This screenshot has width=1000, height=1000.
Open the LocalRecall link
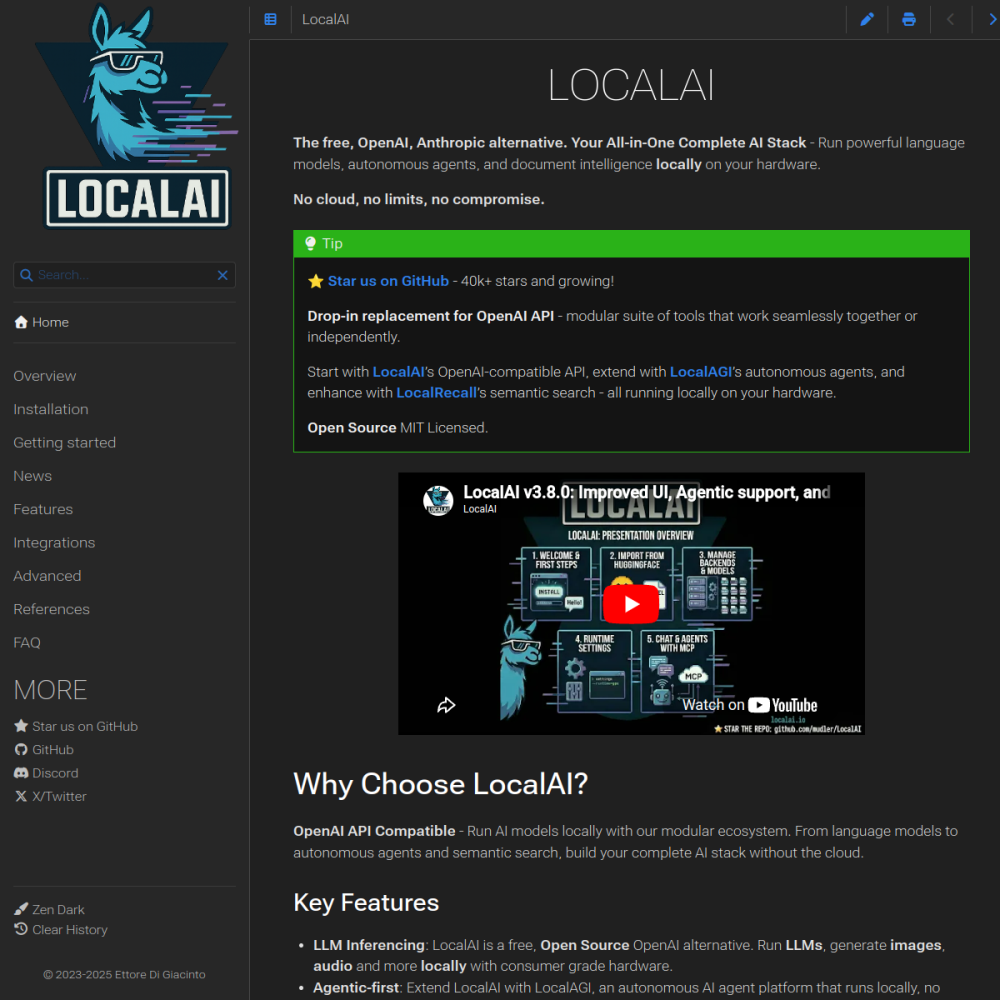[x=436, y=393]
